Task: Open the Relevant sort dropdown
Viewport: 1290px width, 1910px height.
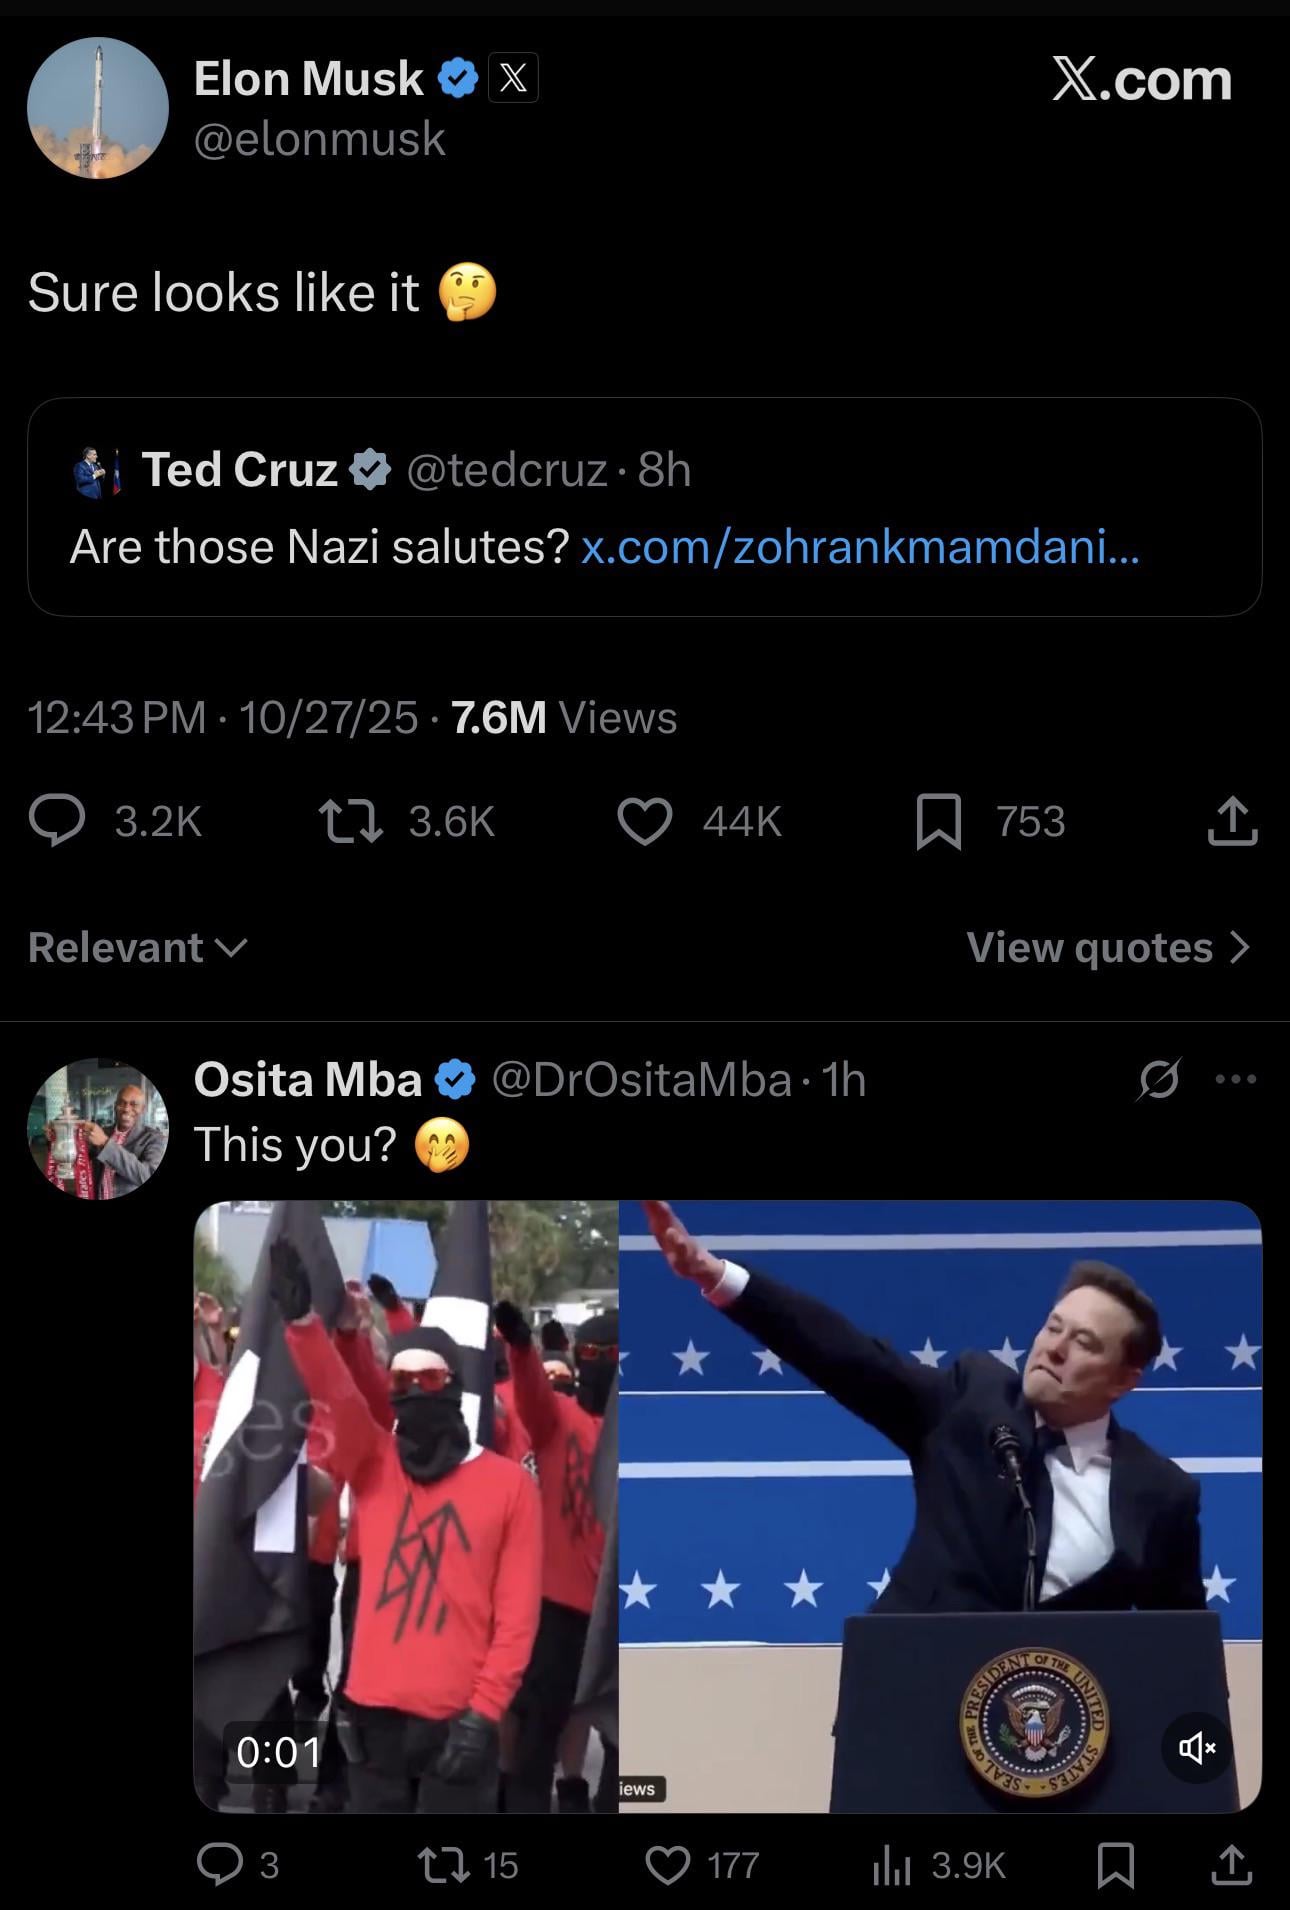Action: tap(137, 947)
